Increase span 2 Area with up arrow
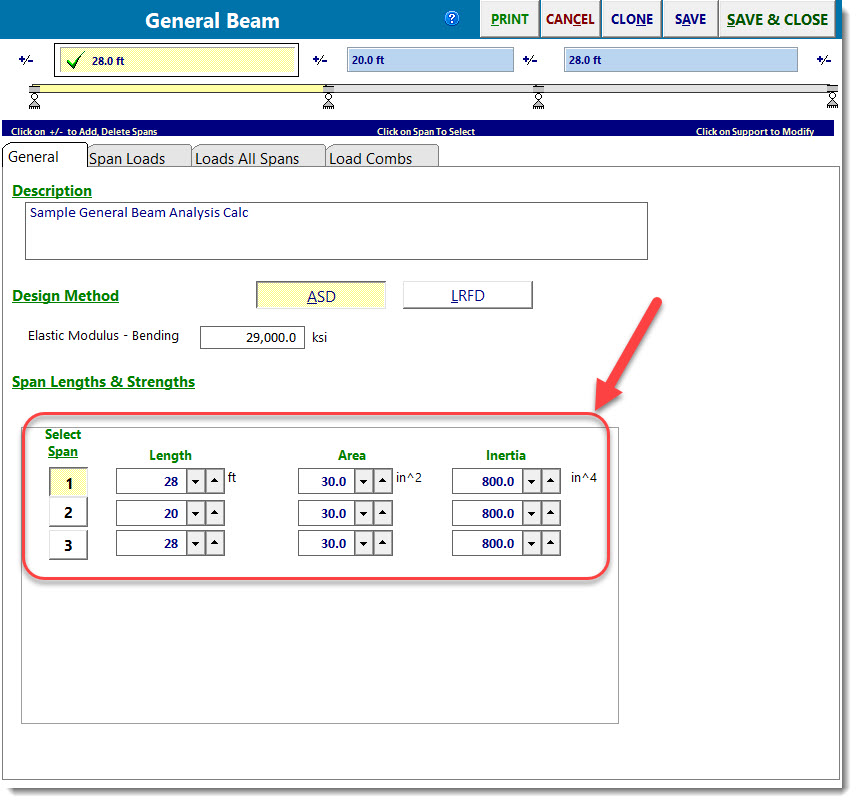The width and height of the screenshot is (857, 803). (383, 513)
